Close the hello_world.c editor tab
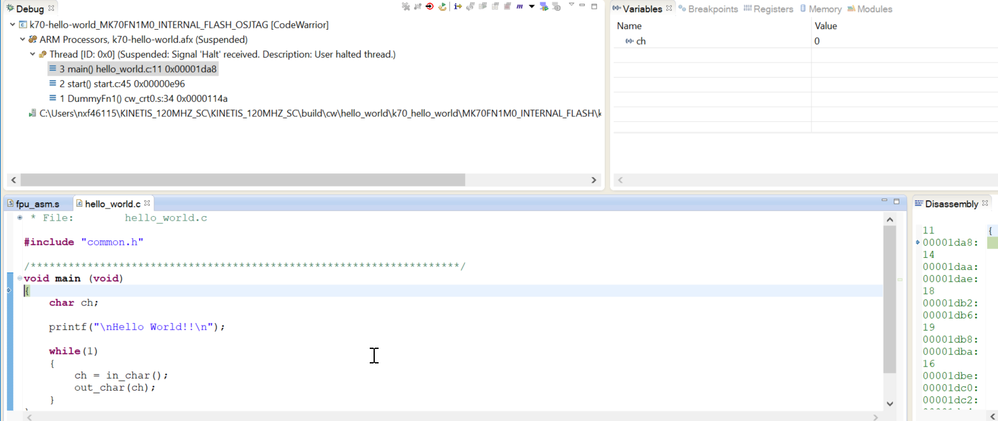 (147, 203)
